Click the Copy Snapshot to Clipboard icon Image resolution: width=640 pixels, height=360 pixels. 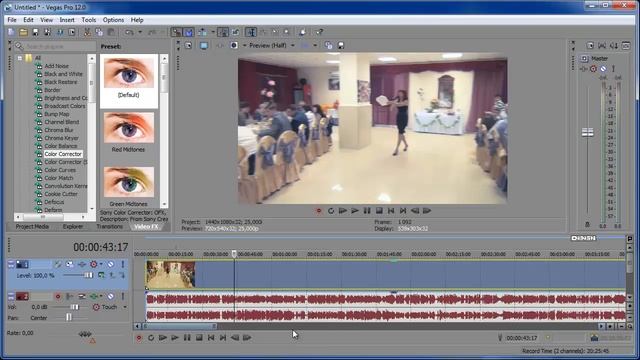[x=329, y=45]
